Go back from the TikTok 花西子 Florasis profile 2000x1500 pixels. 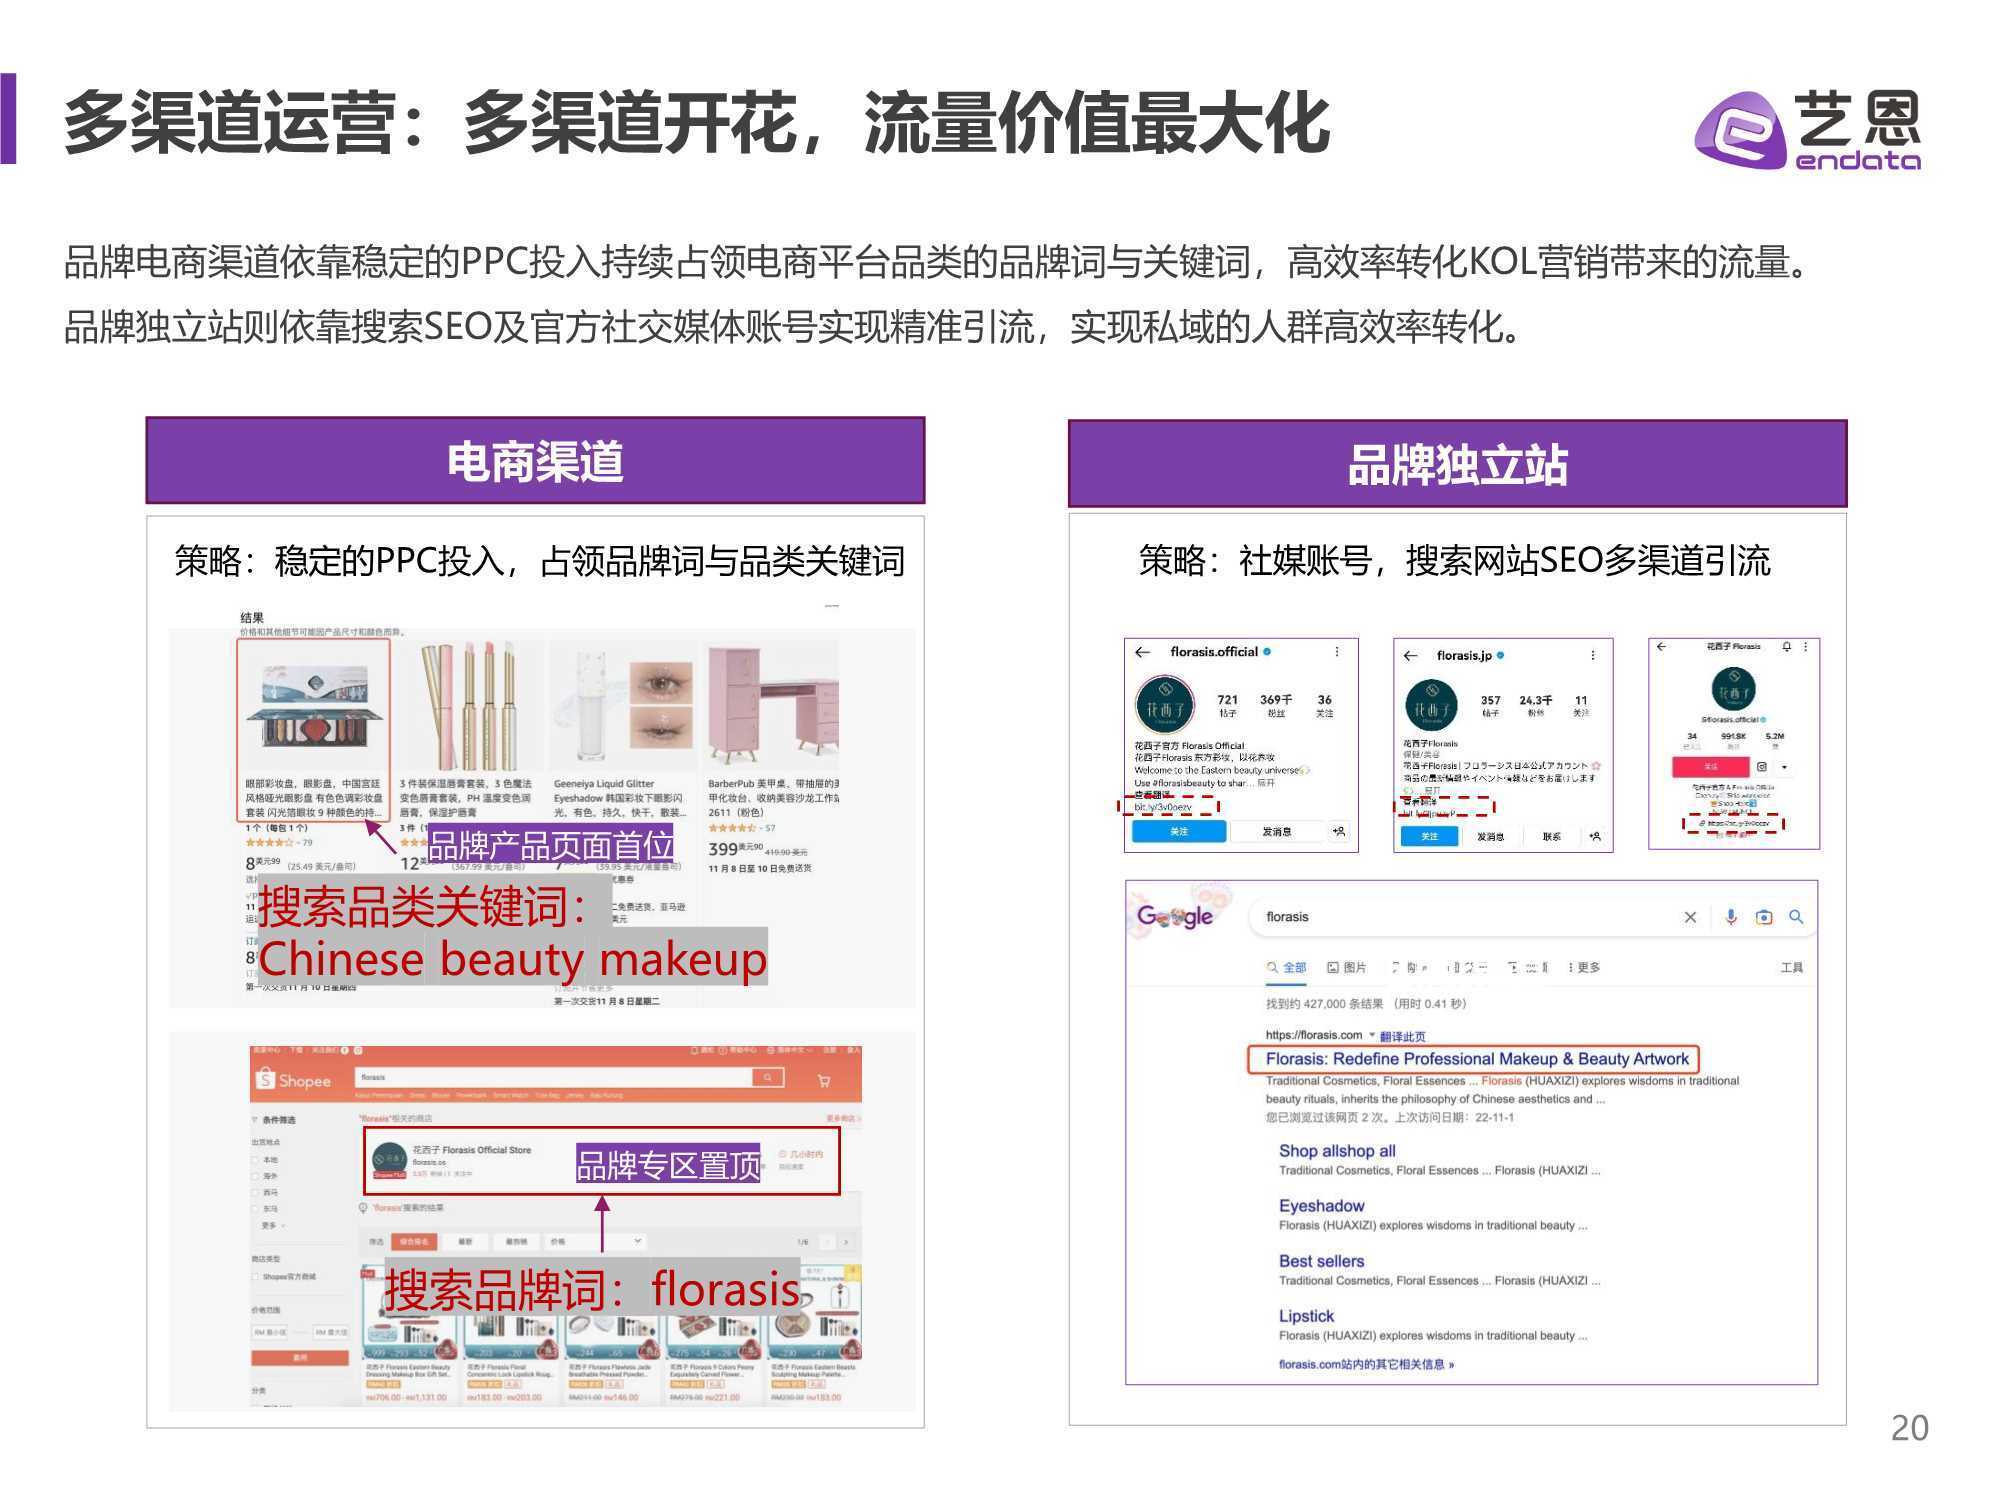click(1662, 647)
